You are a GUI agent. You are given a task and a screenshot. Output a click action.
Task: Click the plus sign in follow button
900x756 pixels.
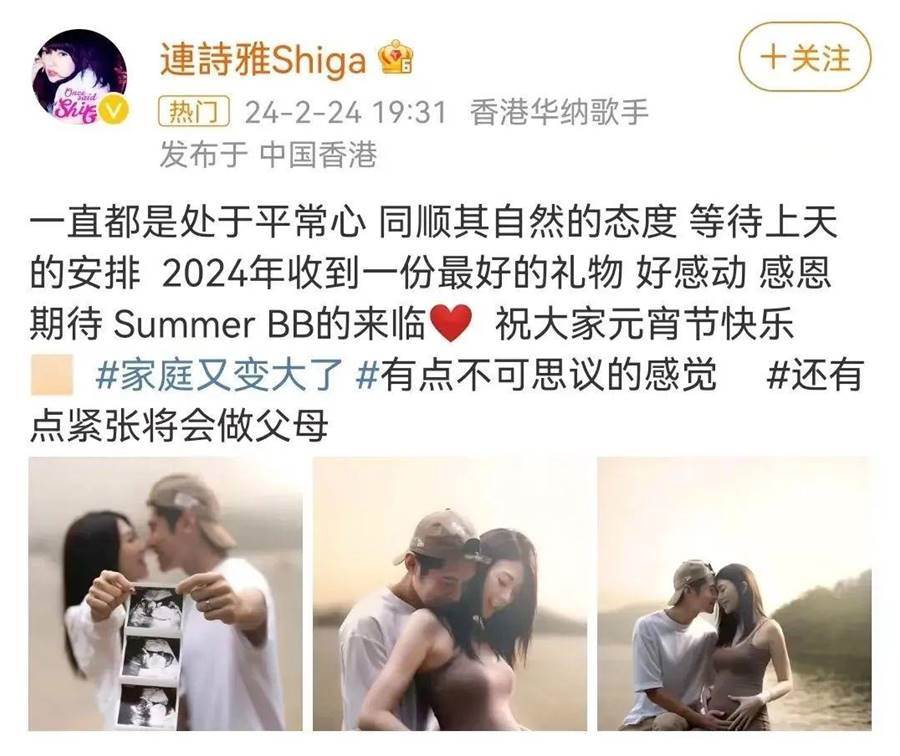pyautogui.click(x=773, y=58)
